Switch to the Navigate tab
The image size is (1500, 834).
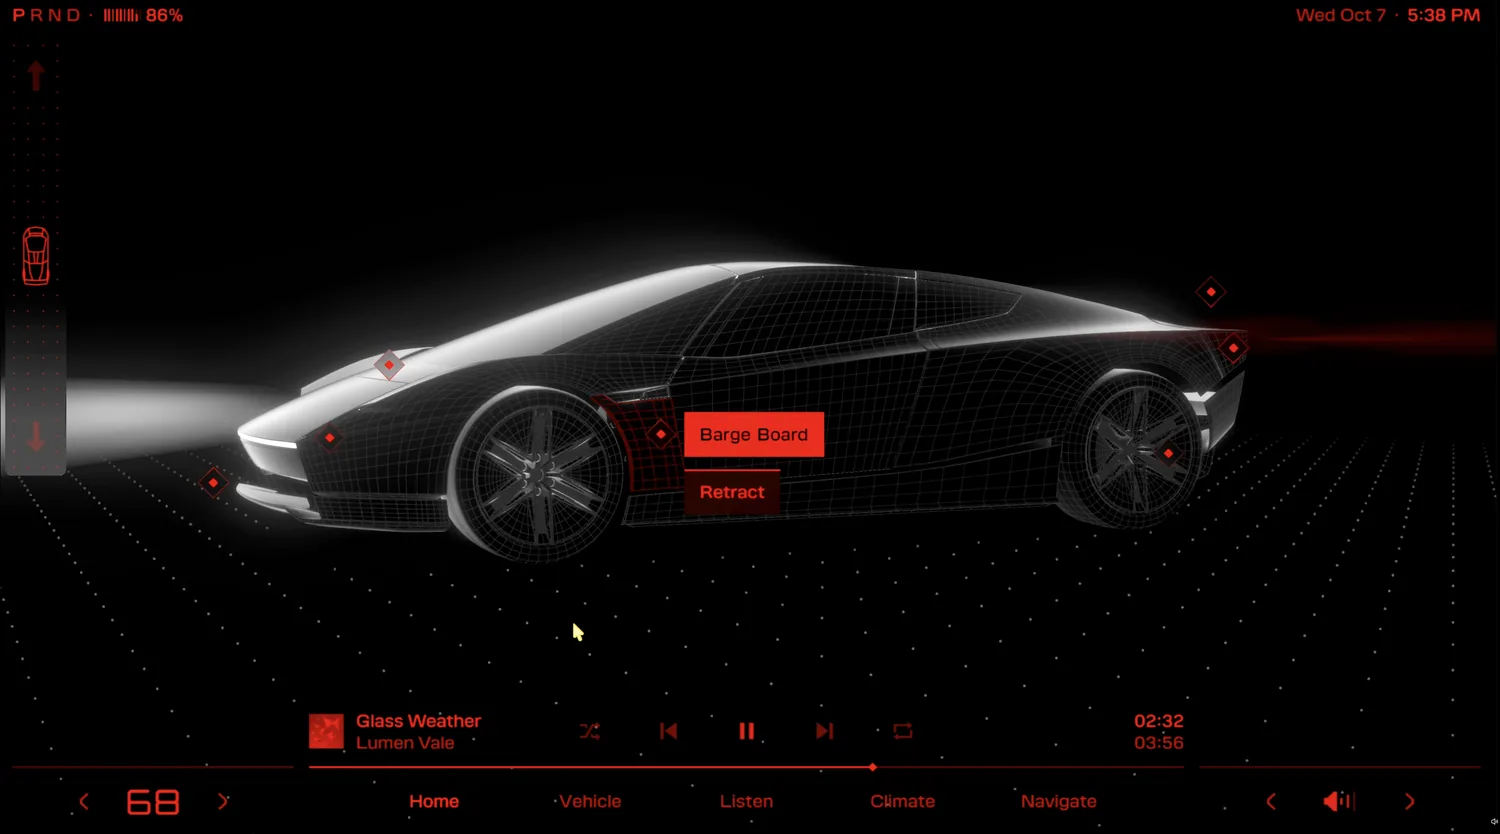tap(1059, 801)
